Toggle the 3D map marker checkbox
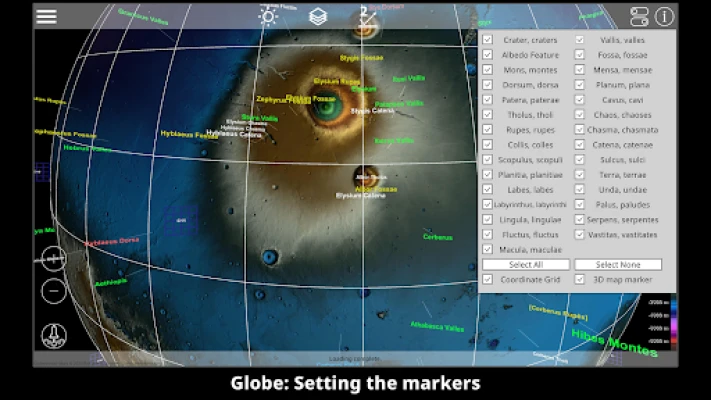The width and height of the screenshot is (711, 400). click(581, 279)
